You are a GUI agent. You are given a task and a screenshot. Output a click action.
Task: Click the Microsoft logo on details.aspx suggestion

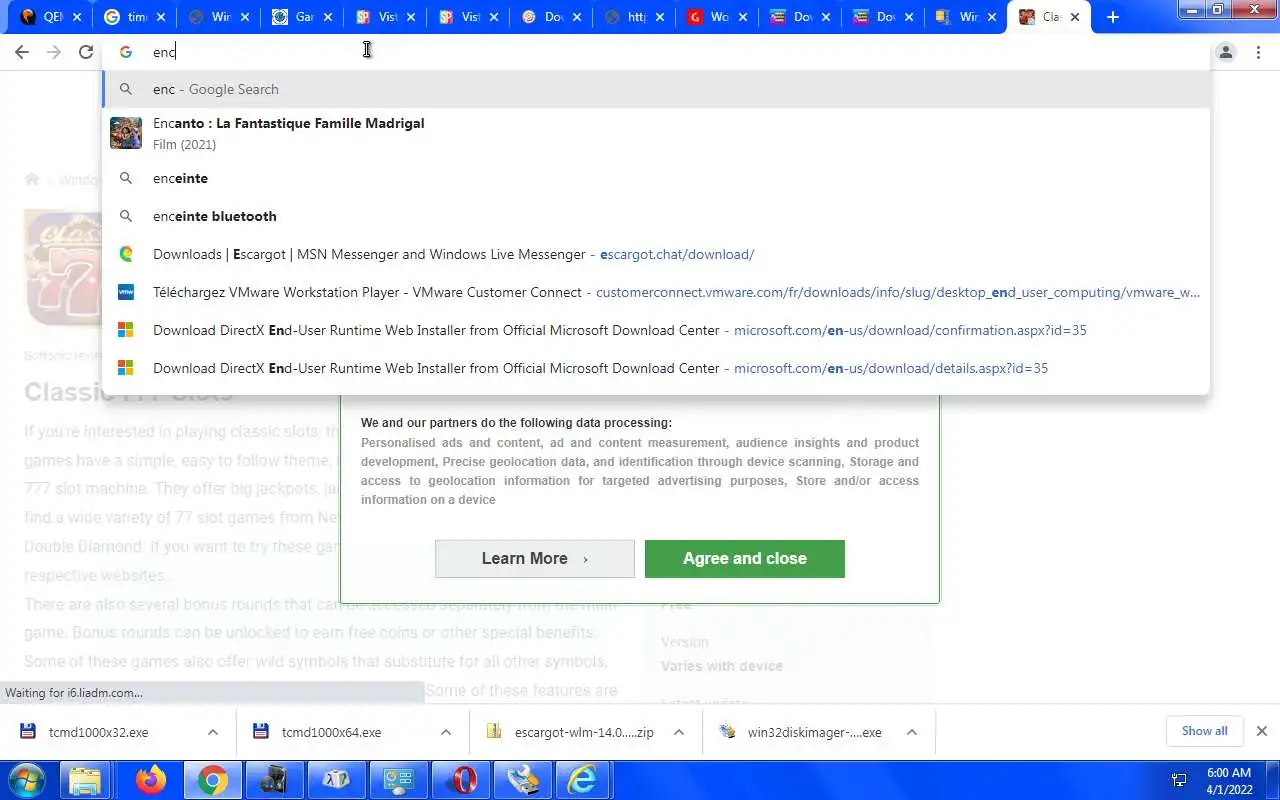pyautogui.click(x=126, y=368)
